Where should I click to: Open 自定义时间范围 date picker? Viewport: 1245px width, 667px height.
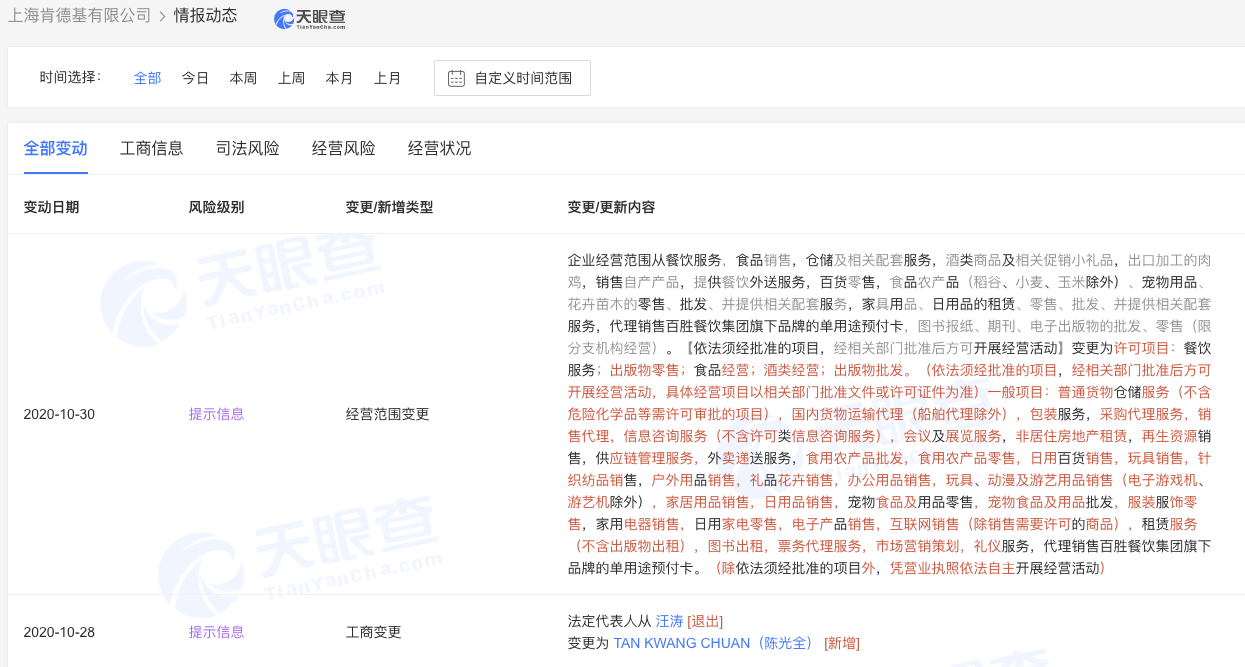click(x=512, y=78)
